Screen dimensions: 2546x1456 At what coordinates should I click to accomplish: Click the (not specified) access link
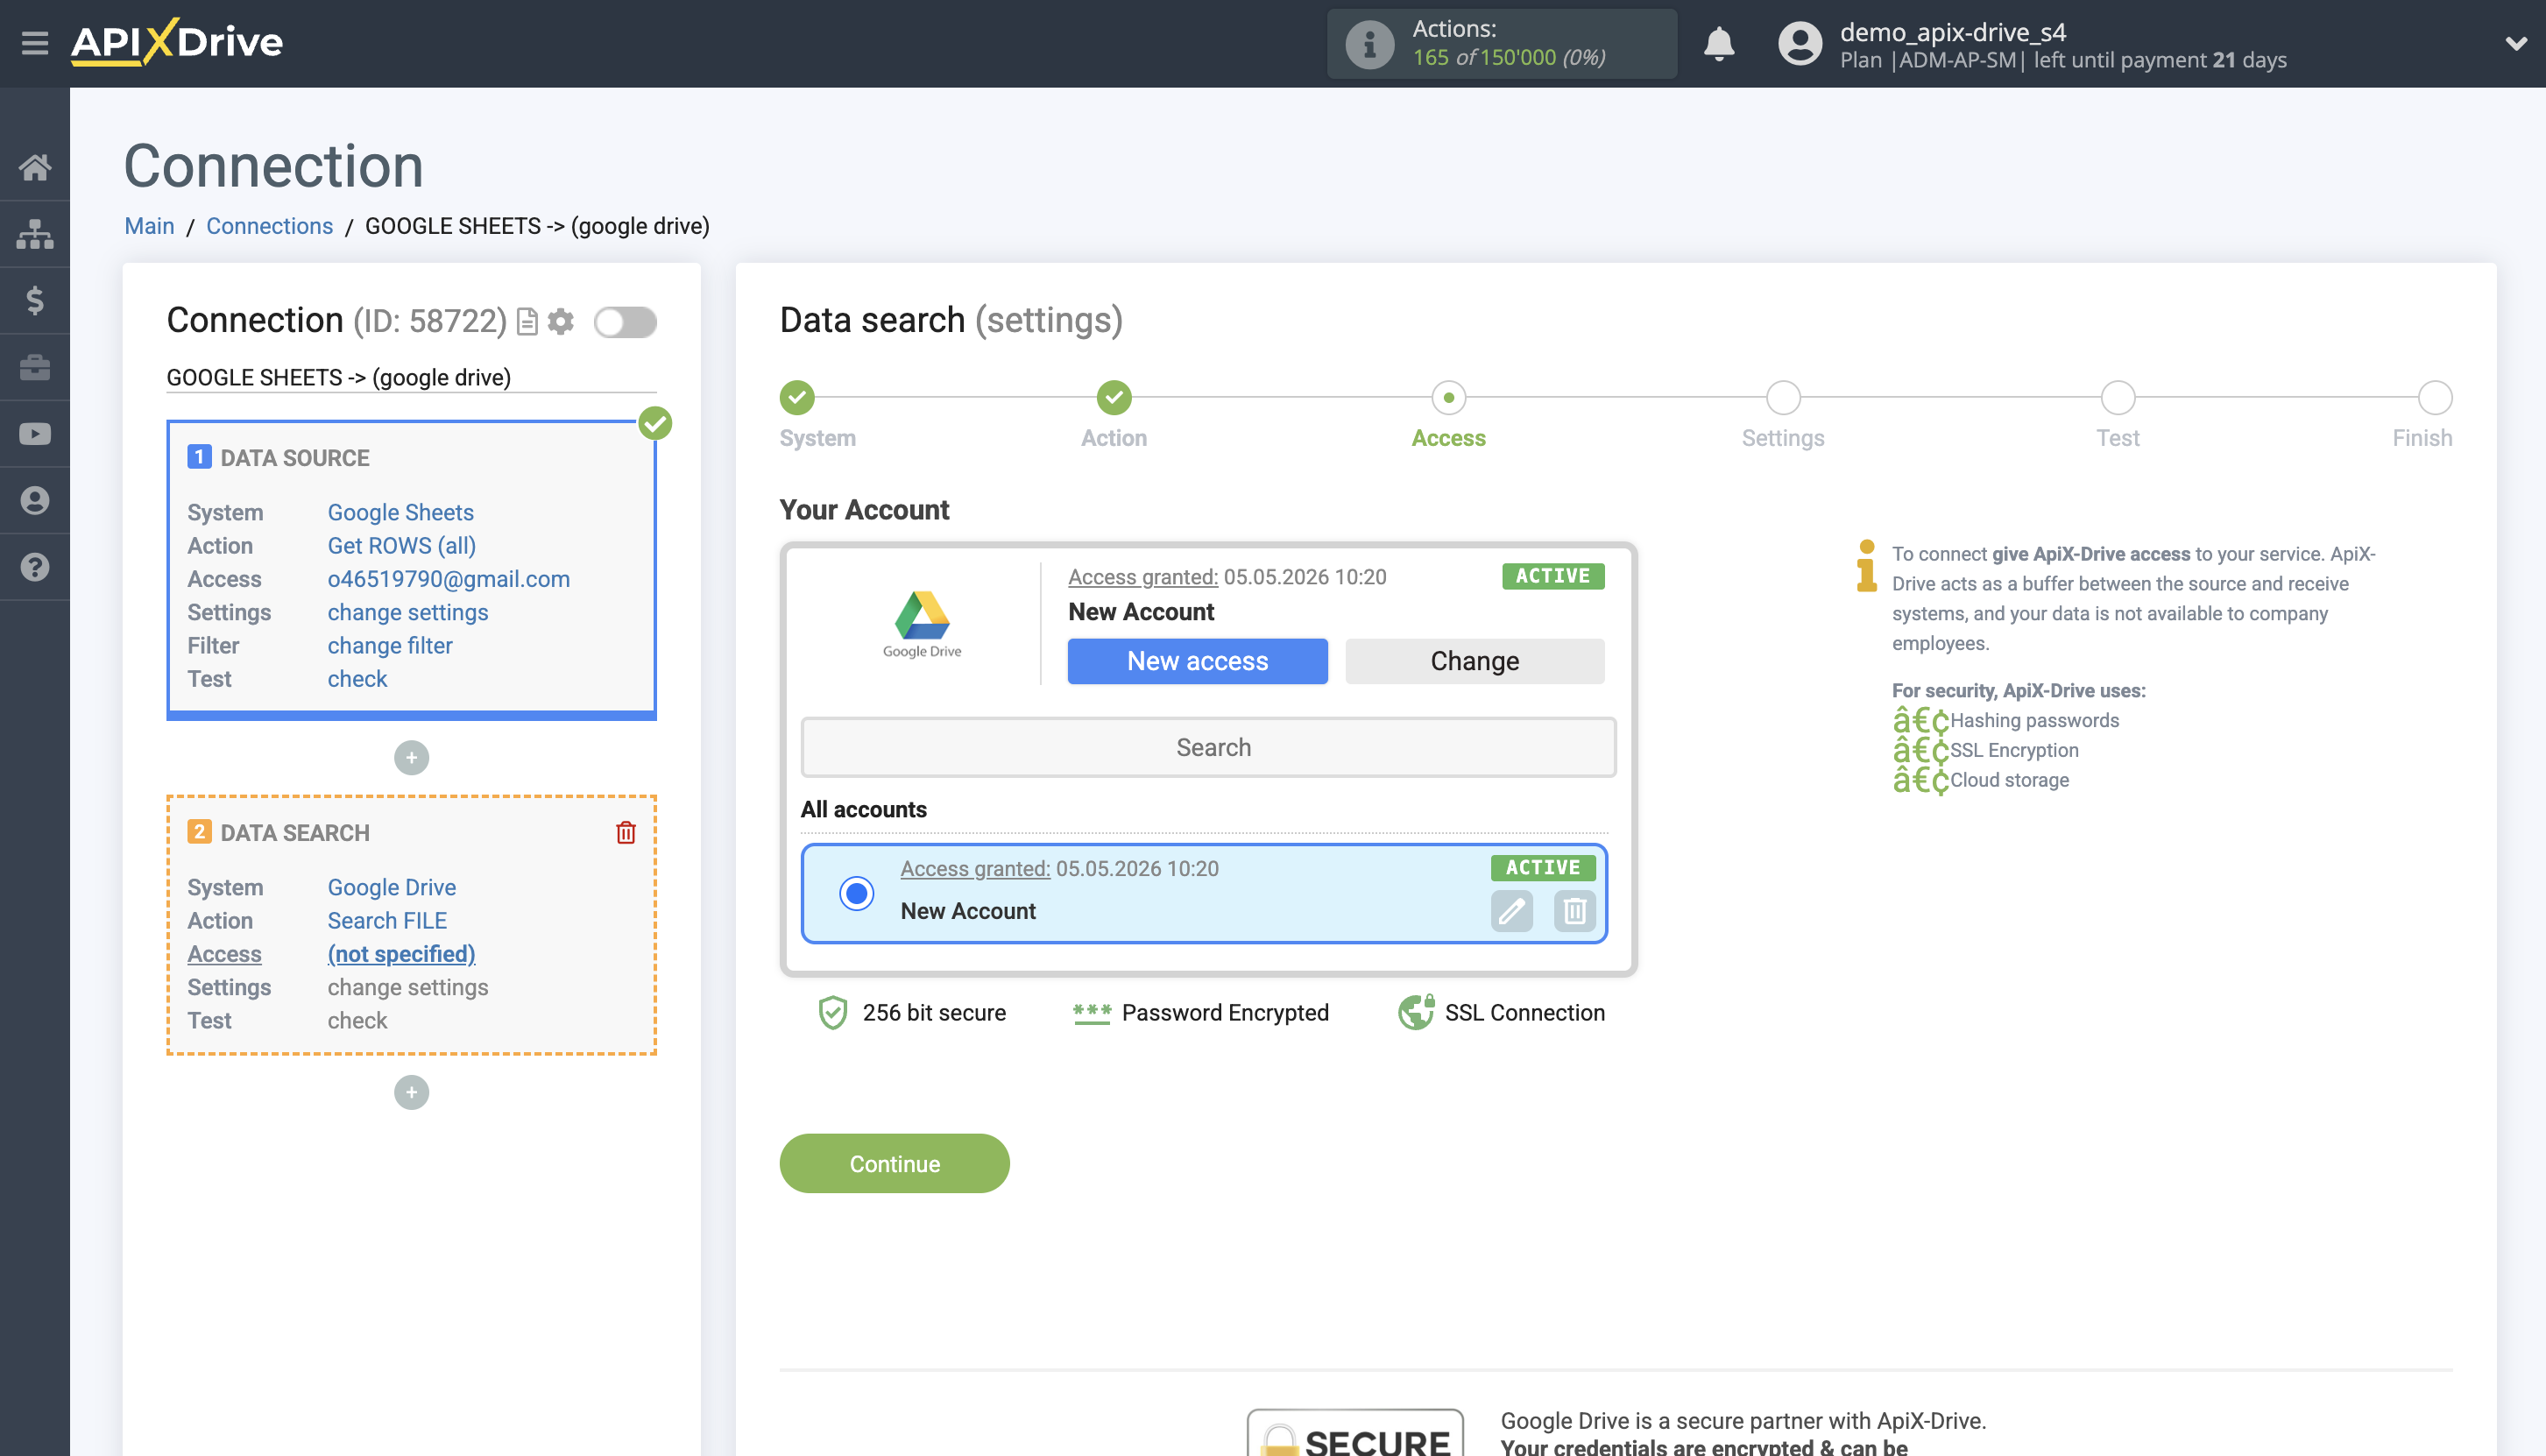(x=401, y=955)
